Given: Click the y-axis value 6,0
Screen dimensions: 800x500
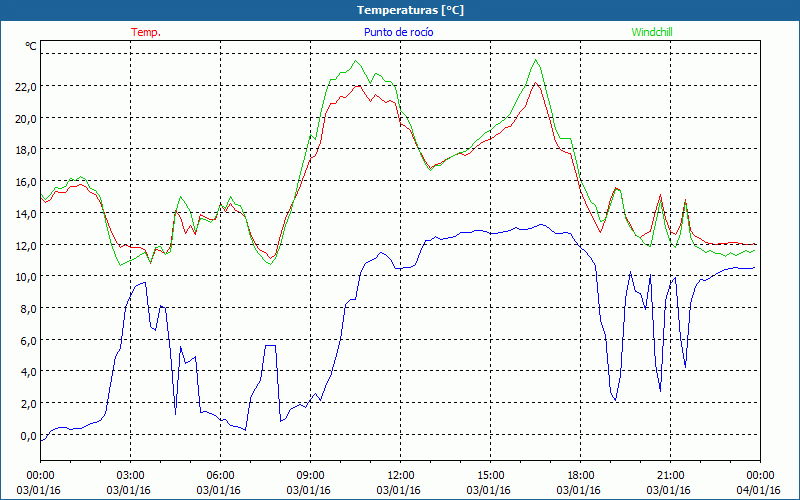Looking at the screenshot, I should (28, 340).
